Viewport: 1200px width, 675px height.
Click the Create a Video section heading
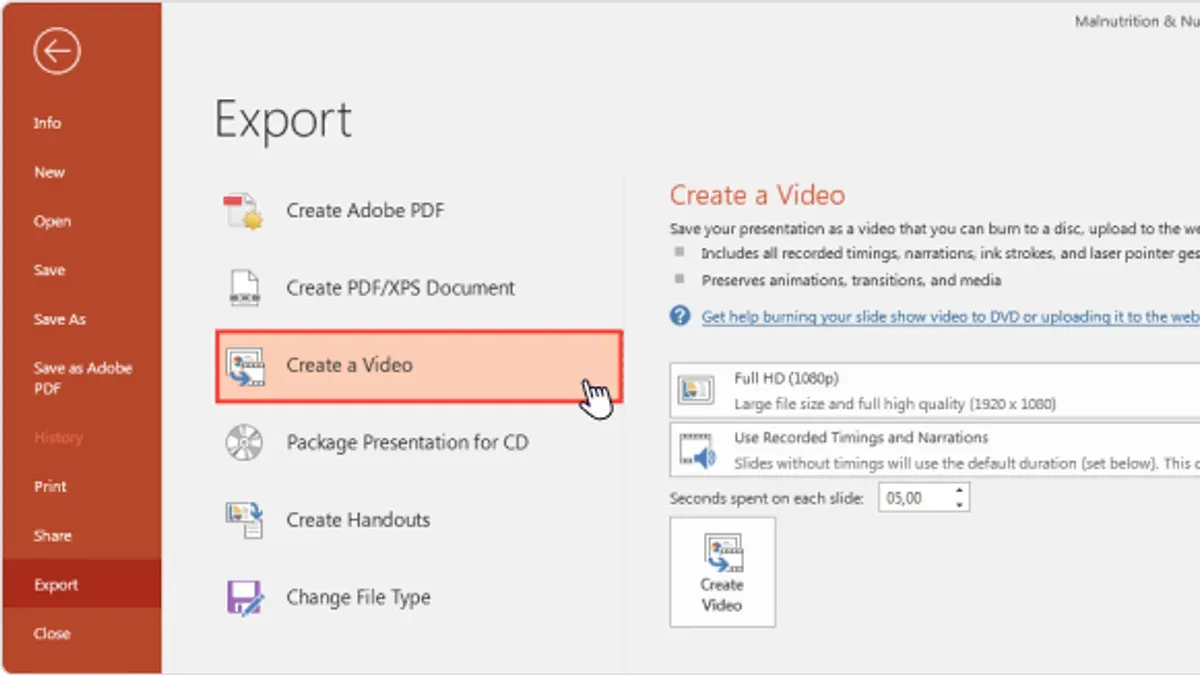pyautogui.click(x=757, y=195)
